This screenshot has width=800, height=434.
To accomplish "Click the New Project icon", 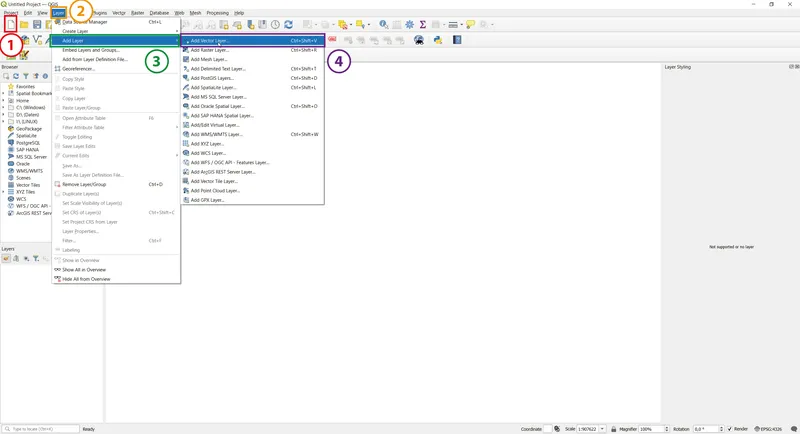I will point(11,24).
